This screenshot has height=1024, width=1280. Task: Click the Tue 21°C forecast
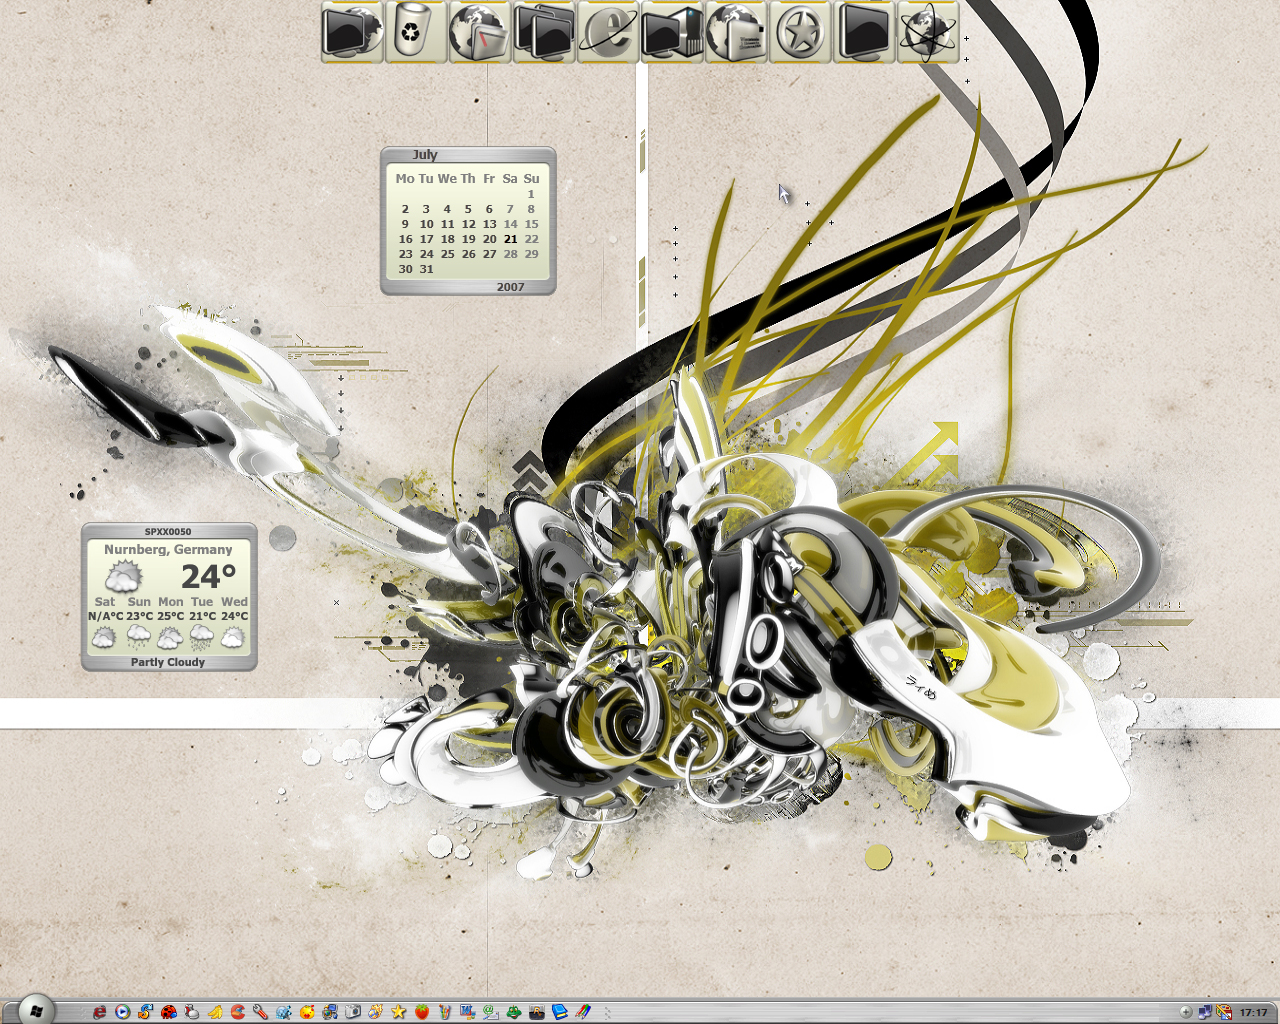[x=202, y=624]
